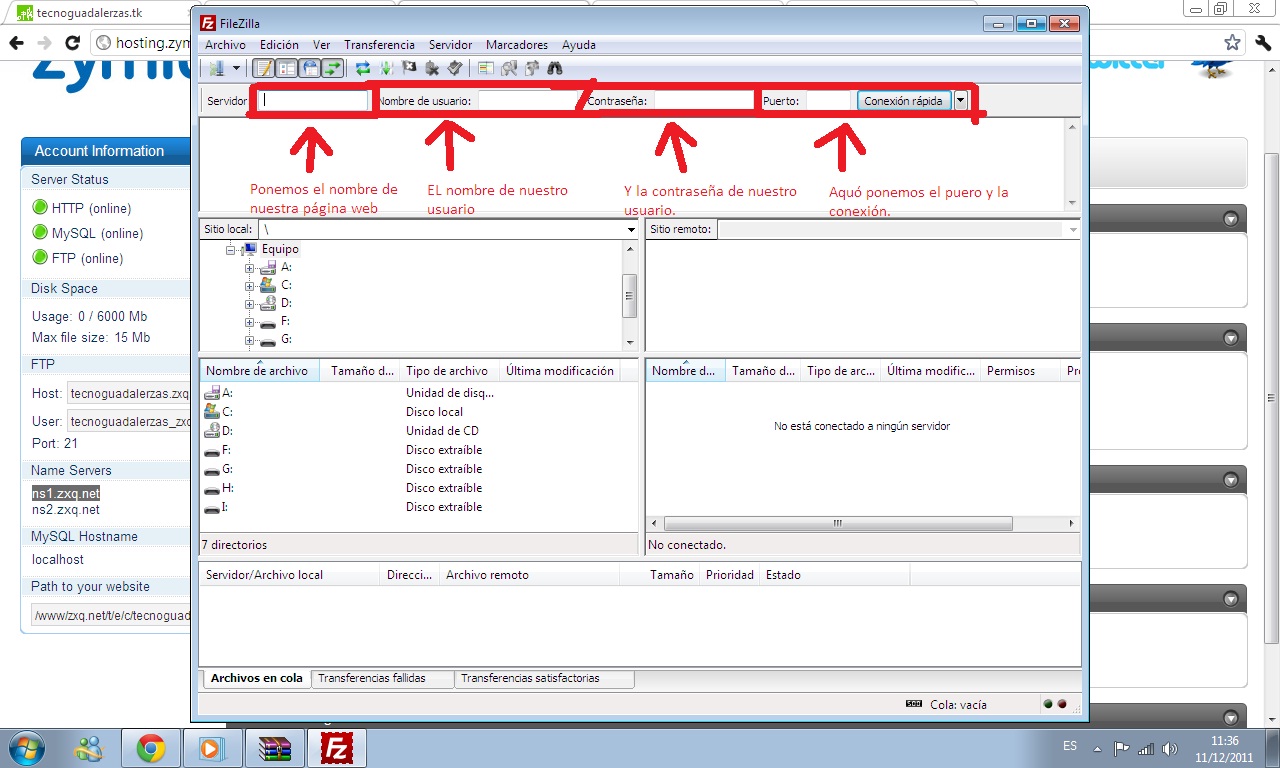The image size is (1280, 768).
Task: Switch to Transferencias satisfactorias tab
Action: tap(545, 678)
